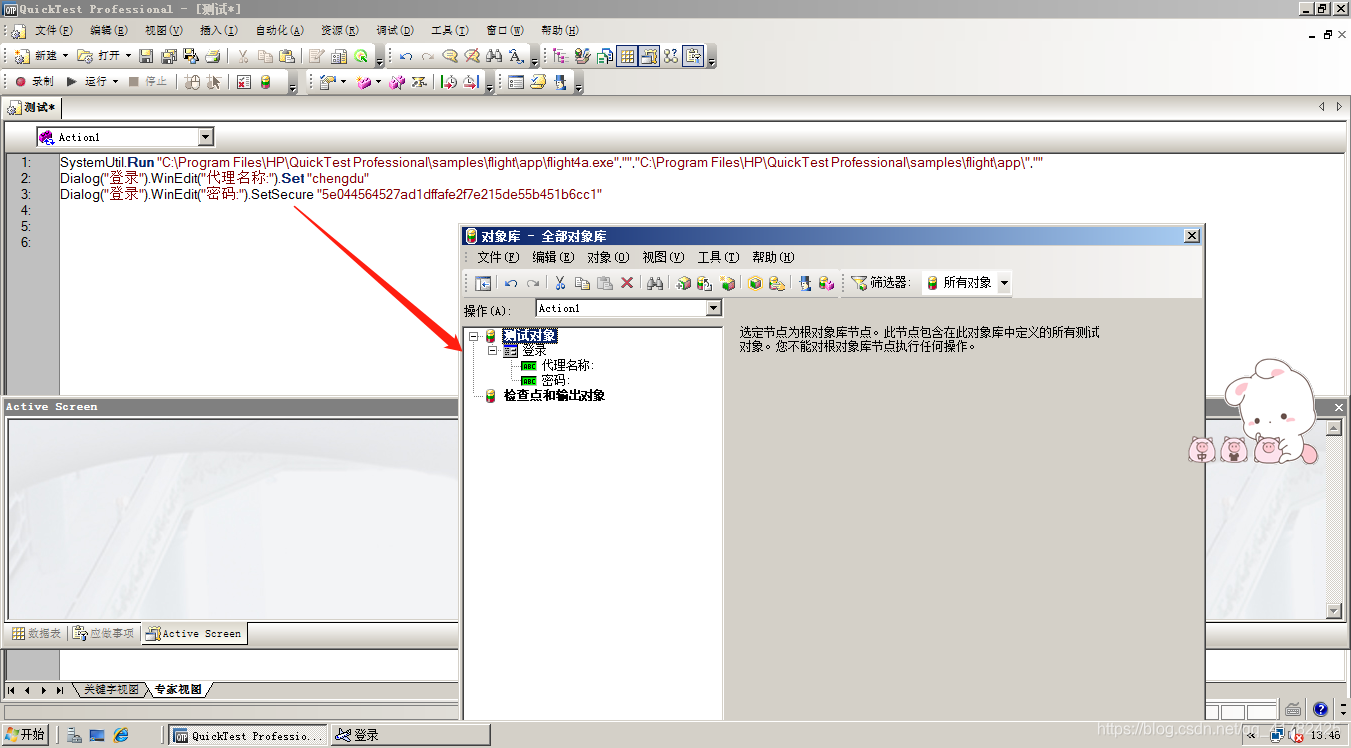
Task: Click red X Delete icon in Object Repository
Action: coord(627,283)
